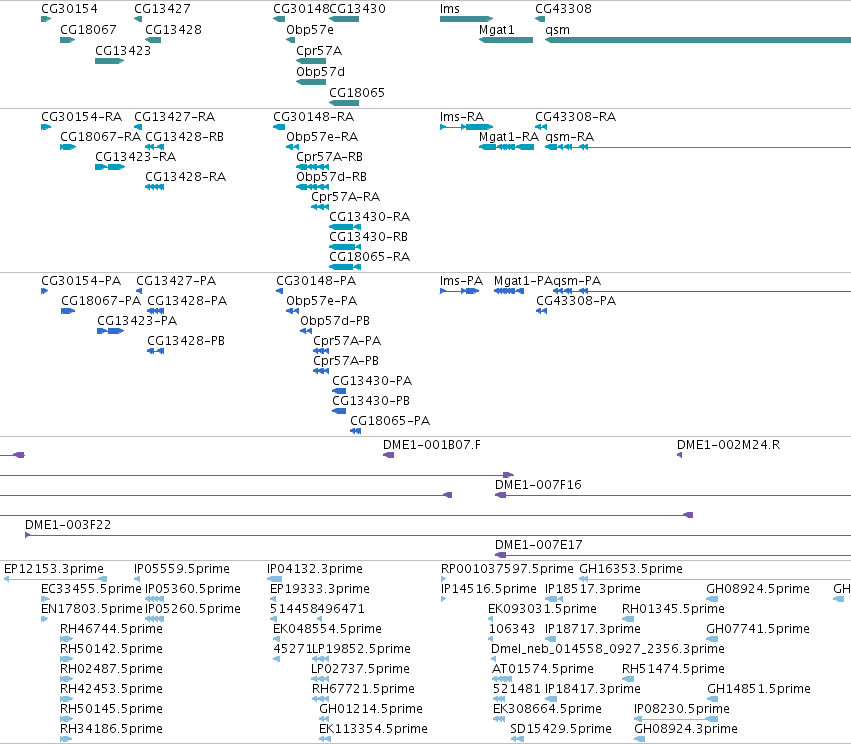Select the Obp57d gene label
The width and height of the screenshot is (851, 744).
320,72
